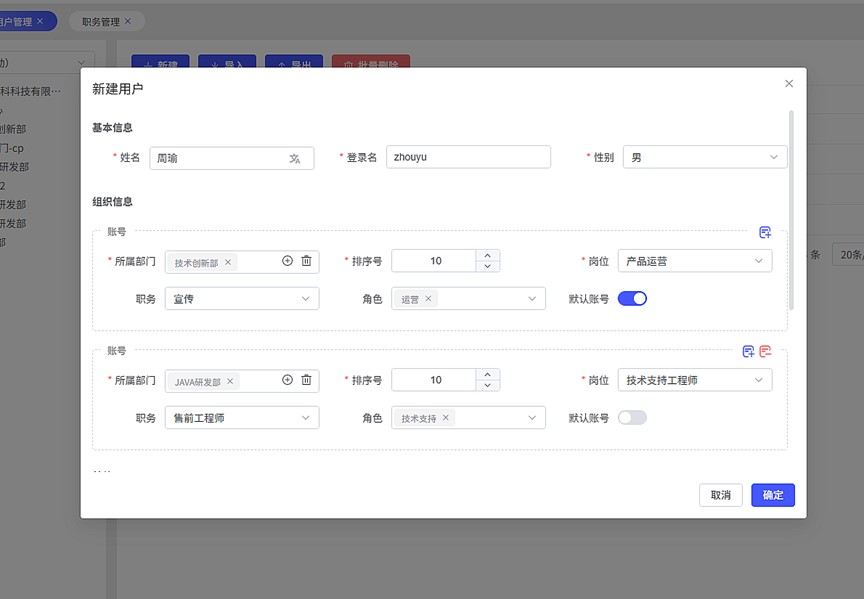The image size is (864, 599).
Task: Click the add-account icon above the first 账号 section
Action: click(x=765, y=232)
